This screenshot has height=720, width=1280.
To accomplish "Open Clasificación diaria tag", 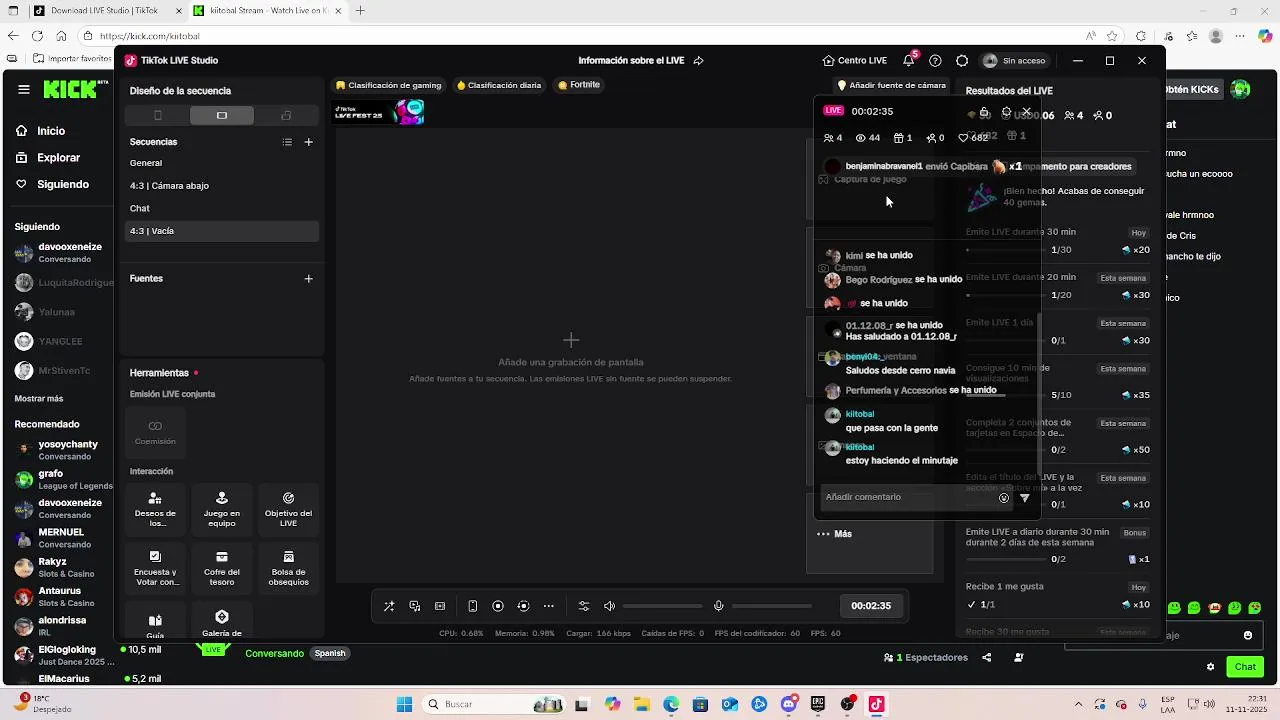I will (x=499, y=85).
